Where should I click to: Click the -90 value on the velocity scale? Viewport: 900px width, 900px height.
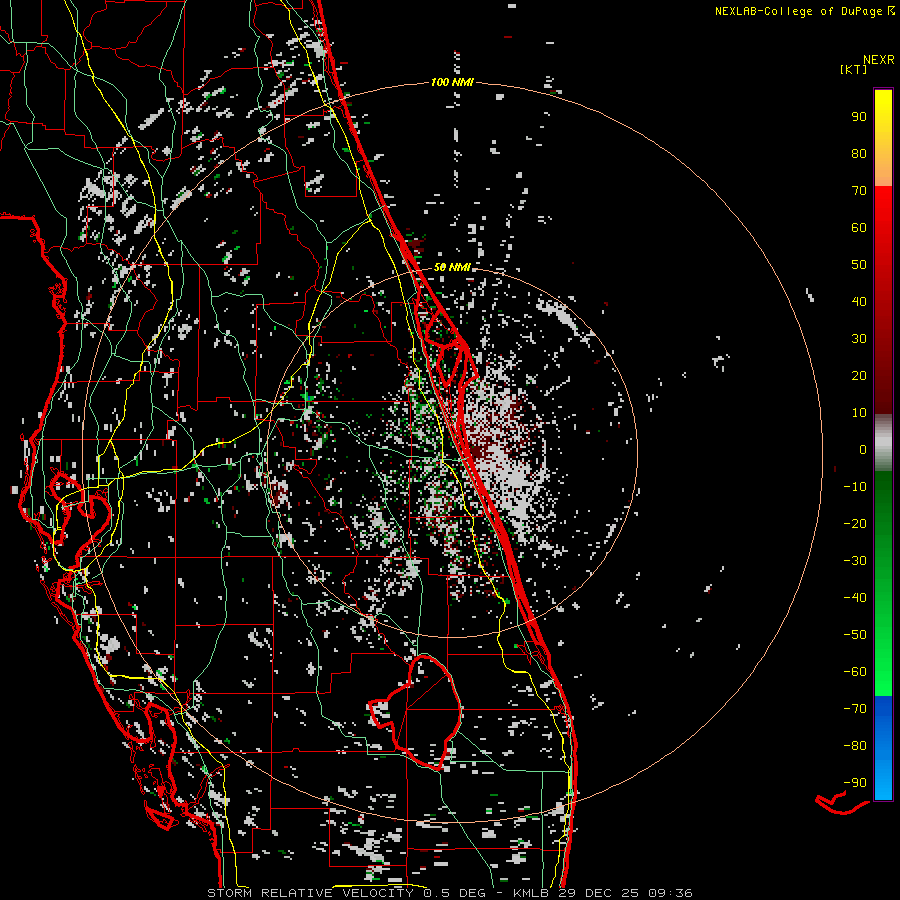tap(853, 783)
